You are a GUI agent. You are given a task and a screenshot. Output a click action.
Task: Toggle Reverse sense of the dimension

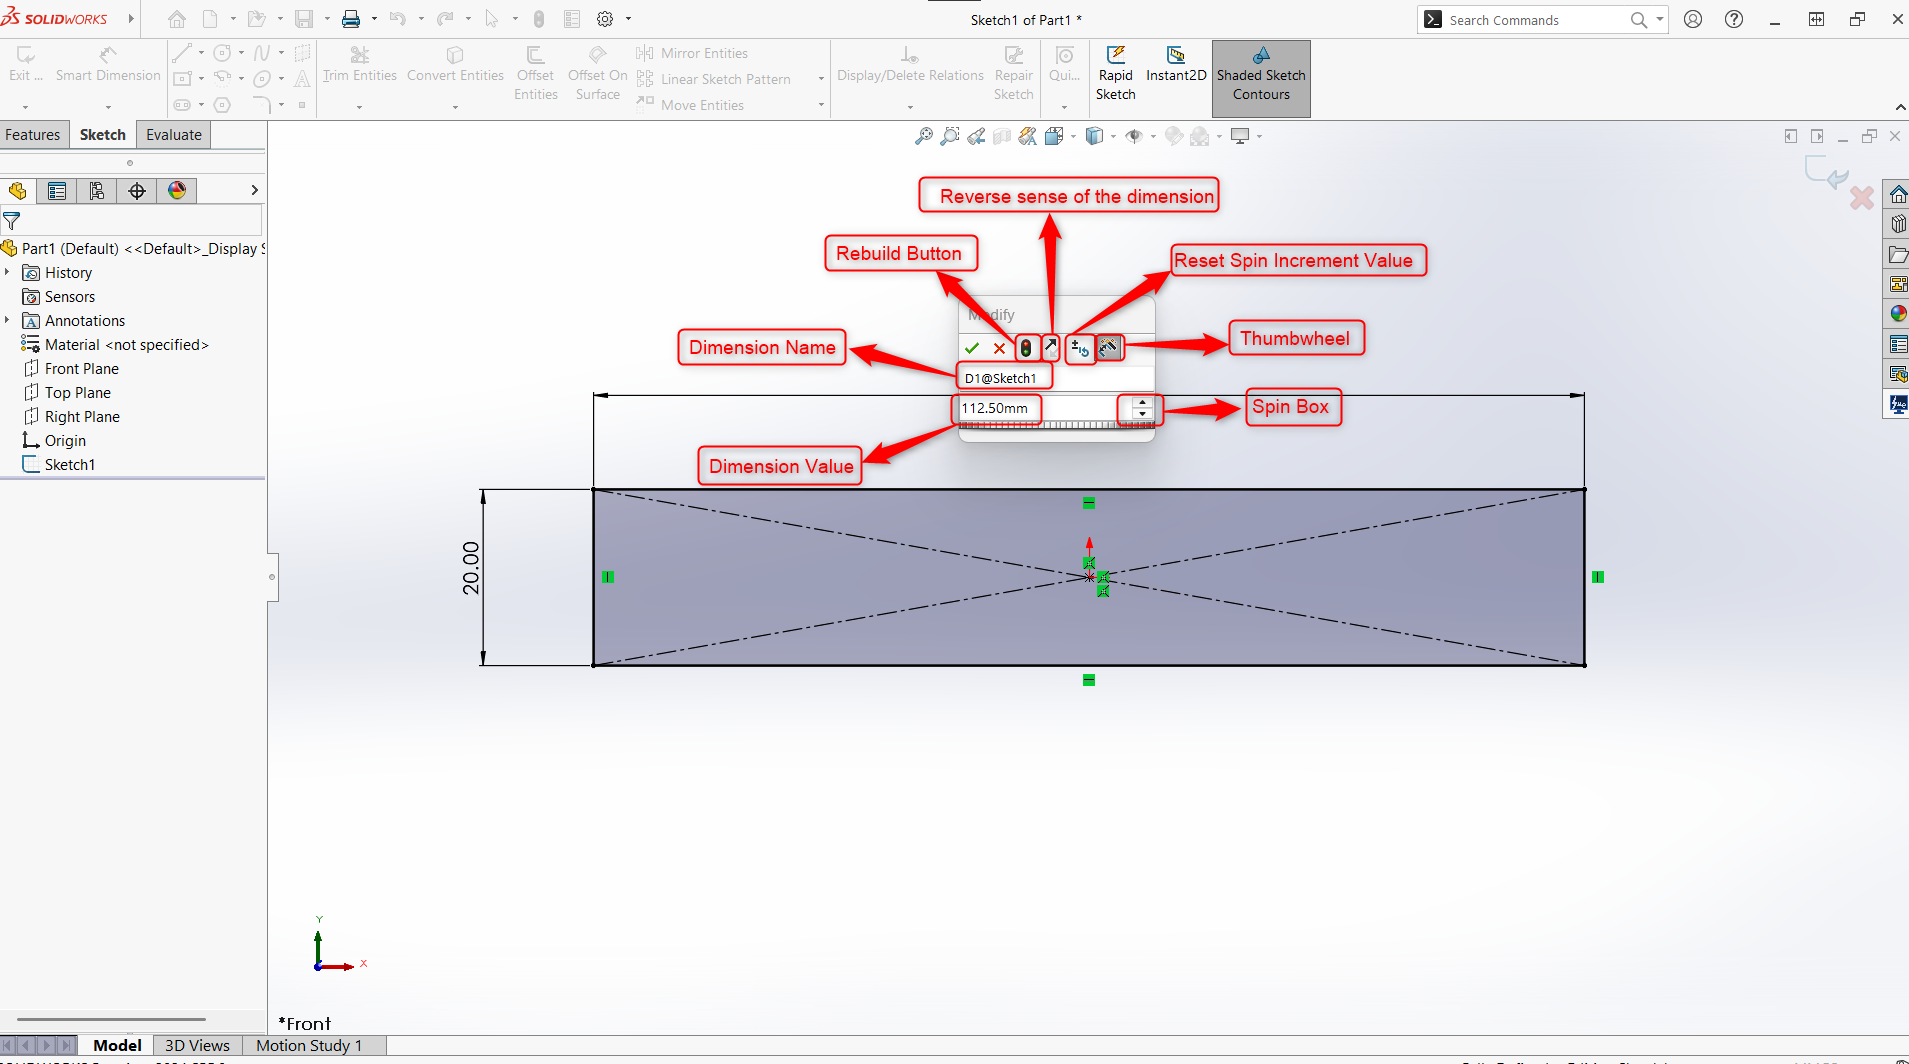[x=1049, y=348]
